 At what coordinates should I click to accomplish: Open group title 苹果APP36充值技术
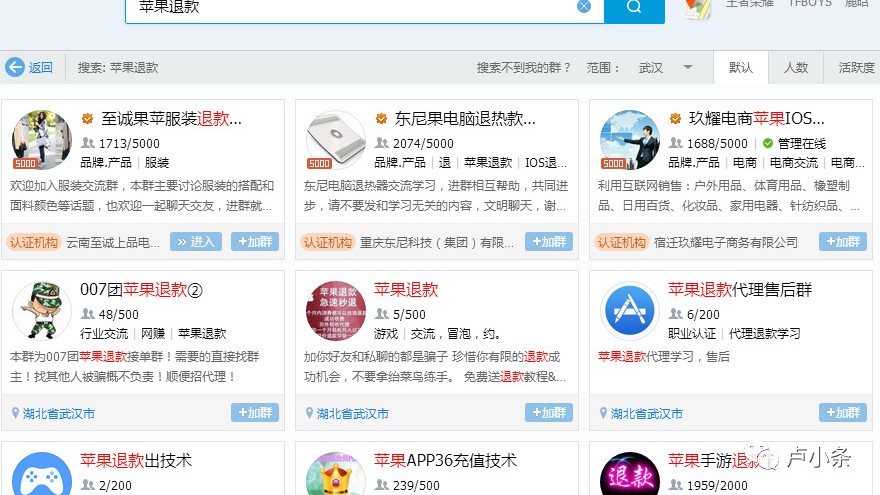pos(446,461)
